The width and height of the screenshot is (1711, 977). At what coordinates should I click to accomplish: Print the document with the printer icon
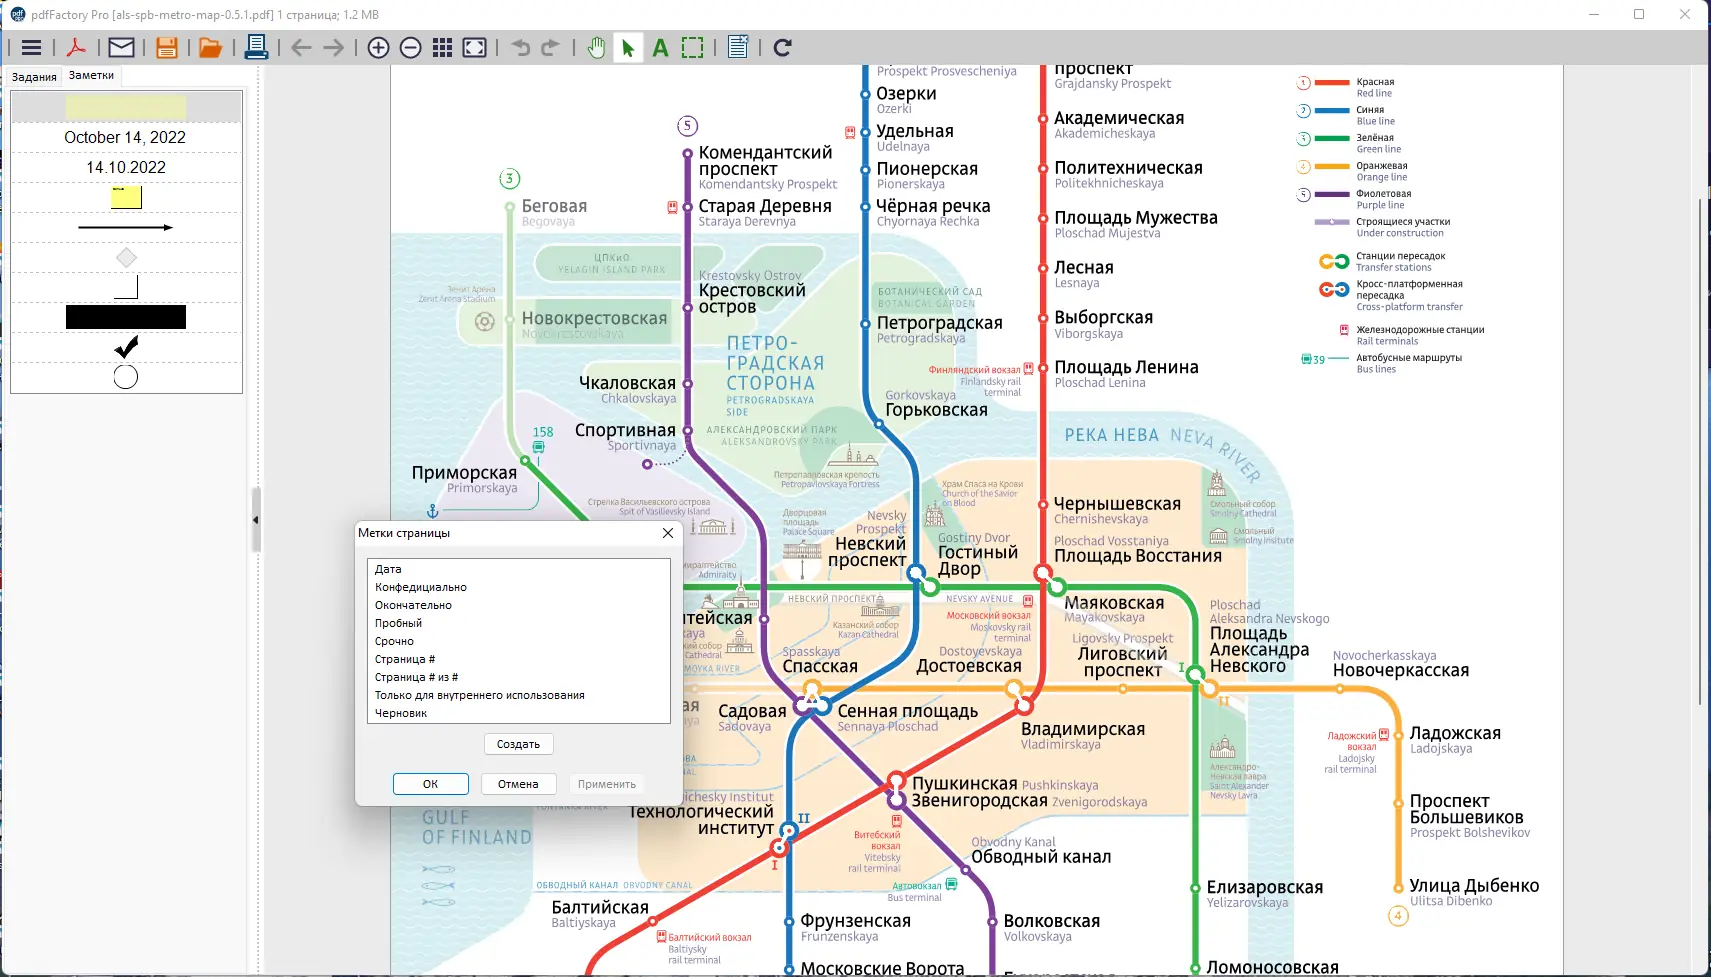pos(256,47)
